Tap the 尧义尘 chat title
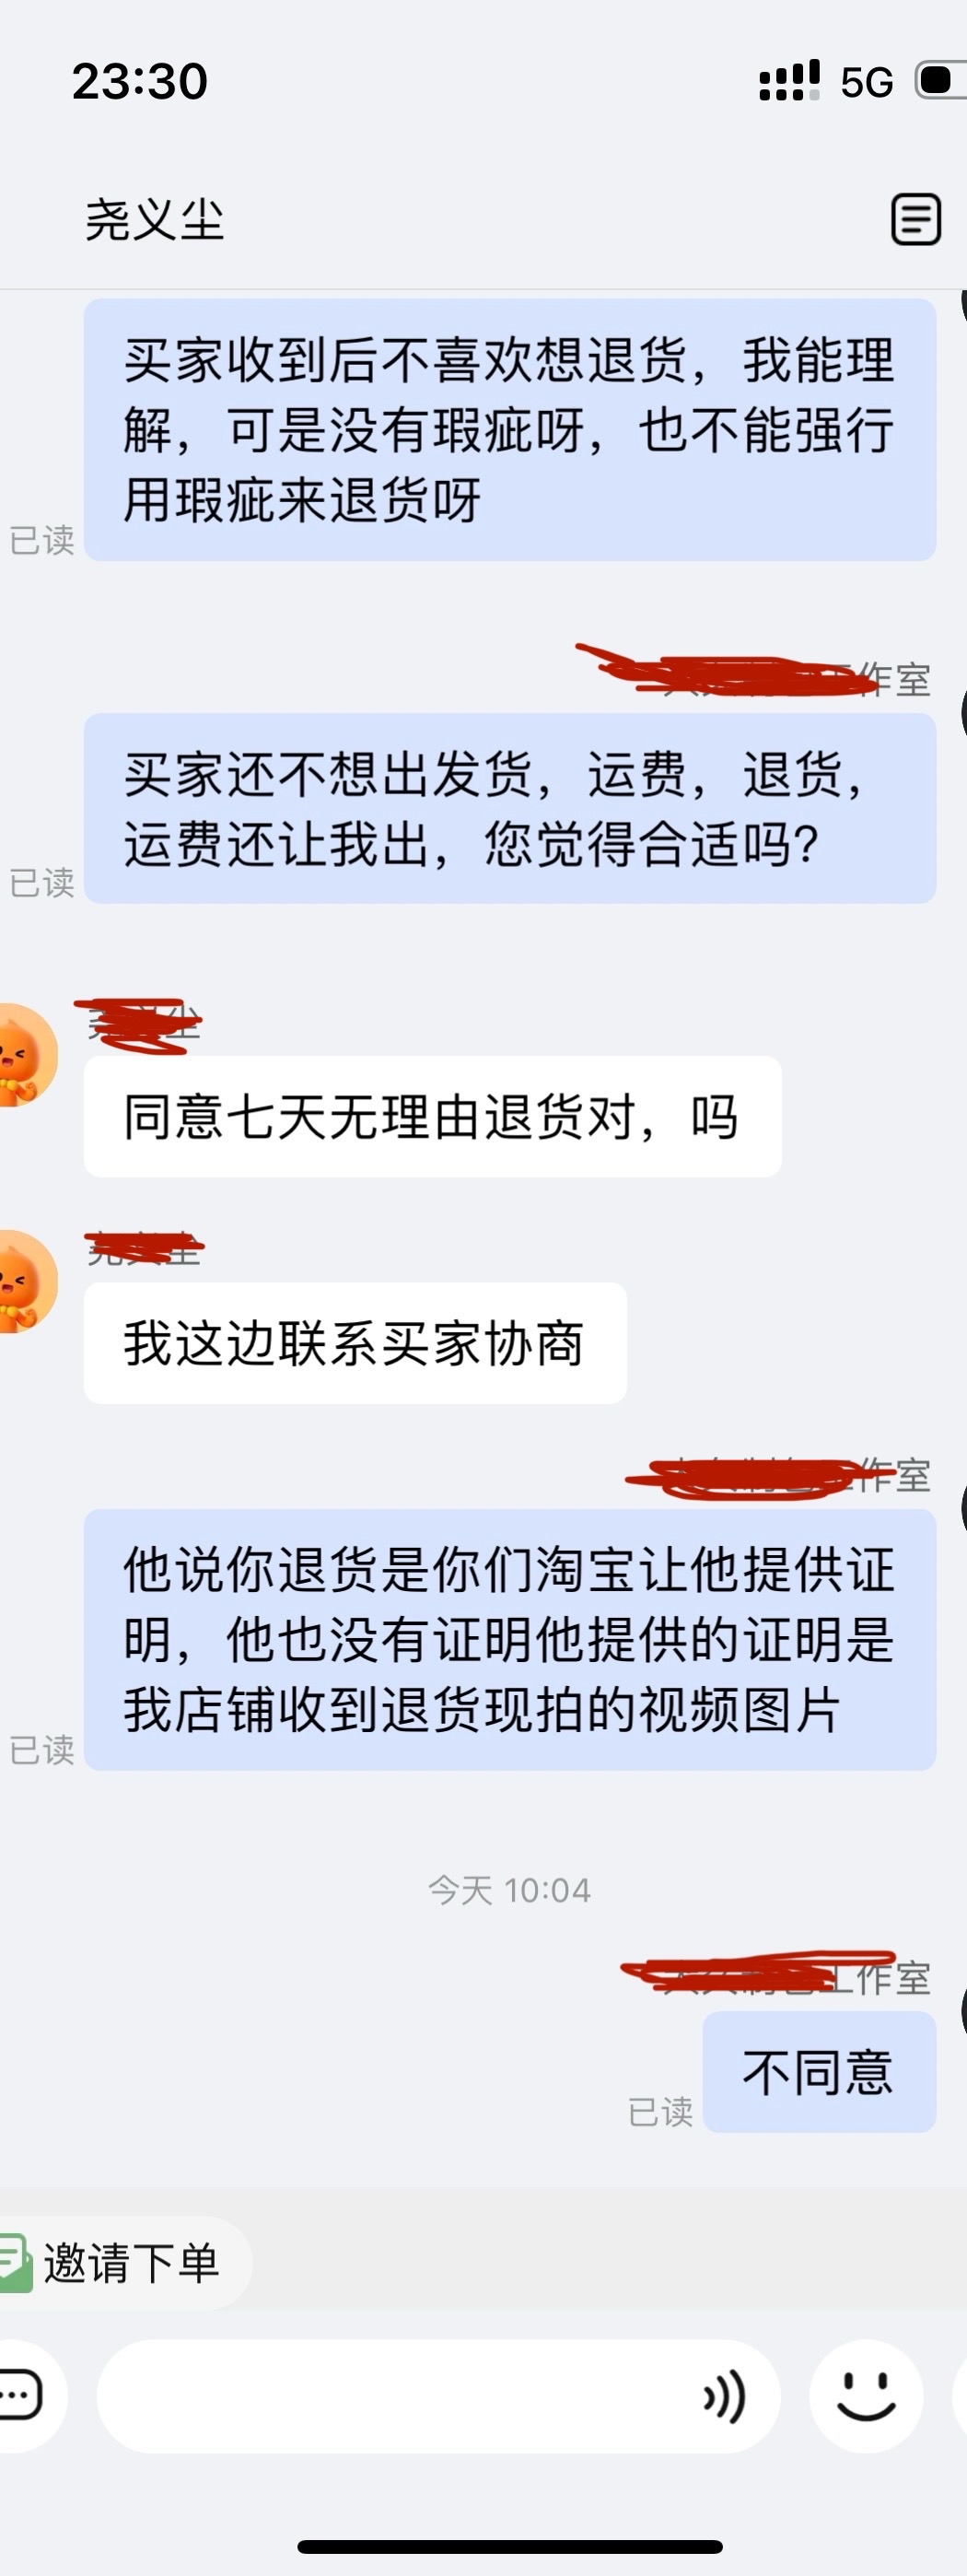Screen dimensions: 967x2576 155,219
